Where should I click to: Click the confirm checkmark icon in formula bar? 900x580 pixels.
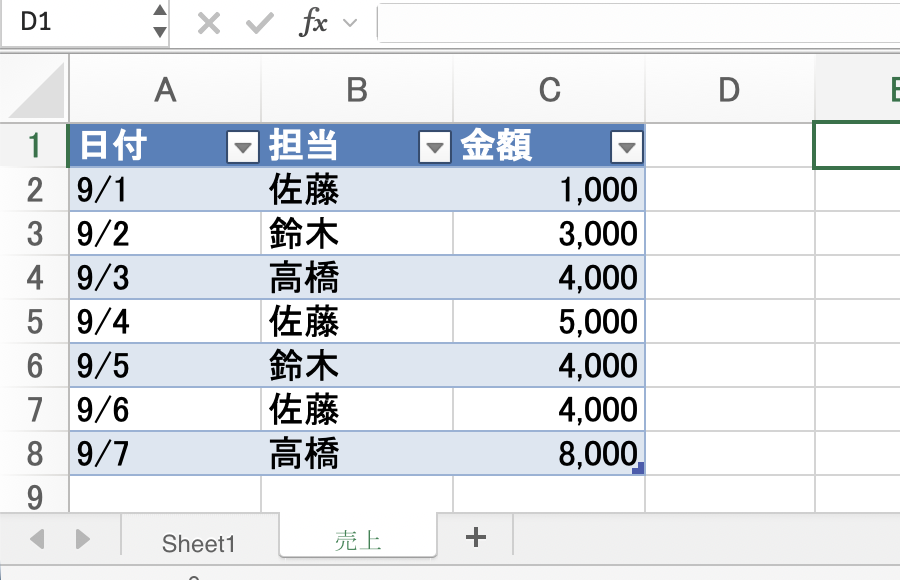tap(259, 24)
